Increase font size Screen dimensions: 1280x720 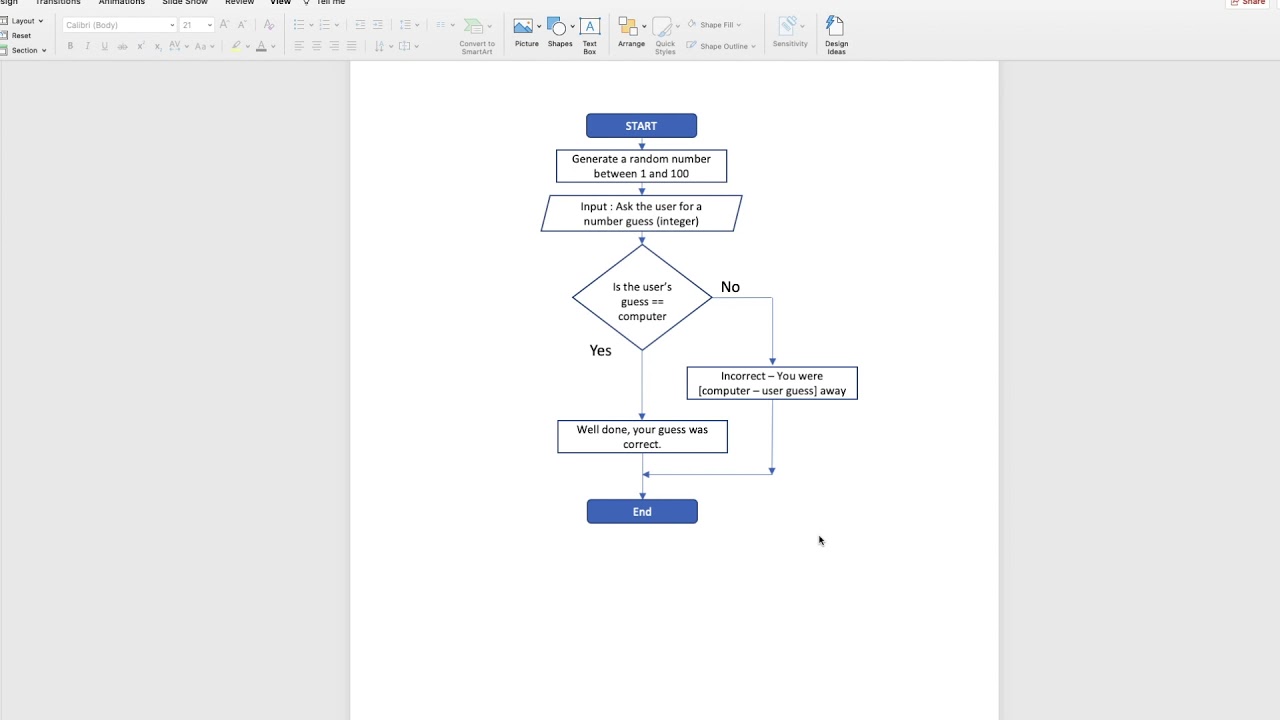[224, 25]
